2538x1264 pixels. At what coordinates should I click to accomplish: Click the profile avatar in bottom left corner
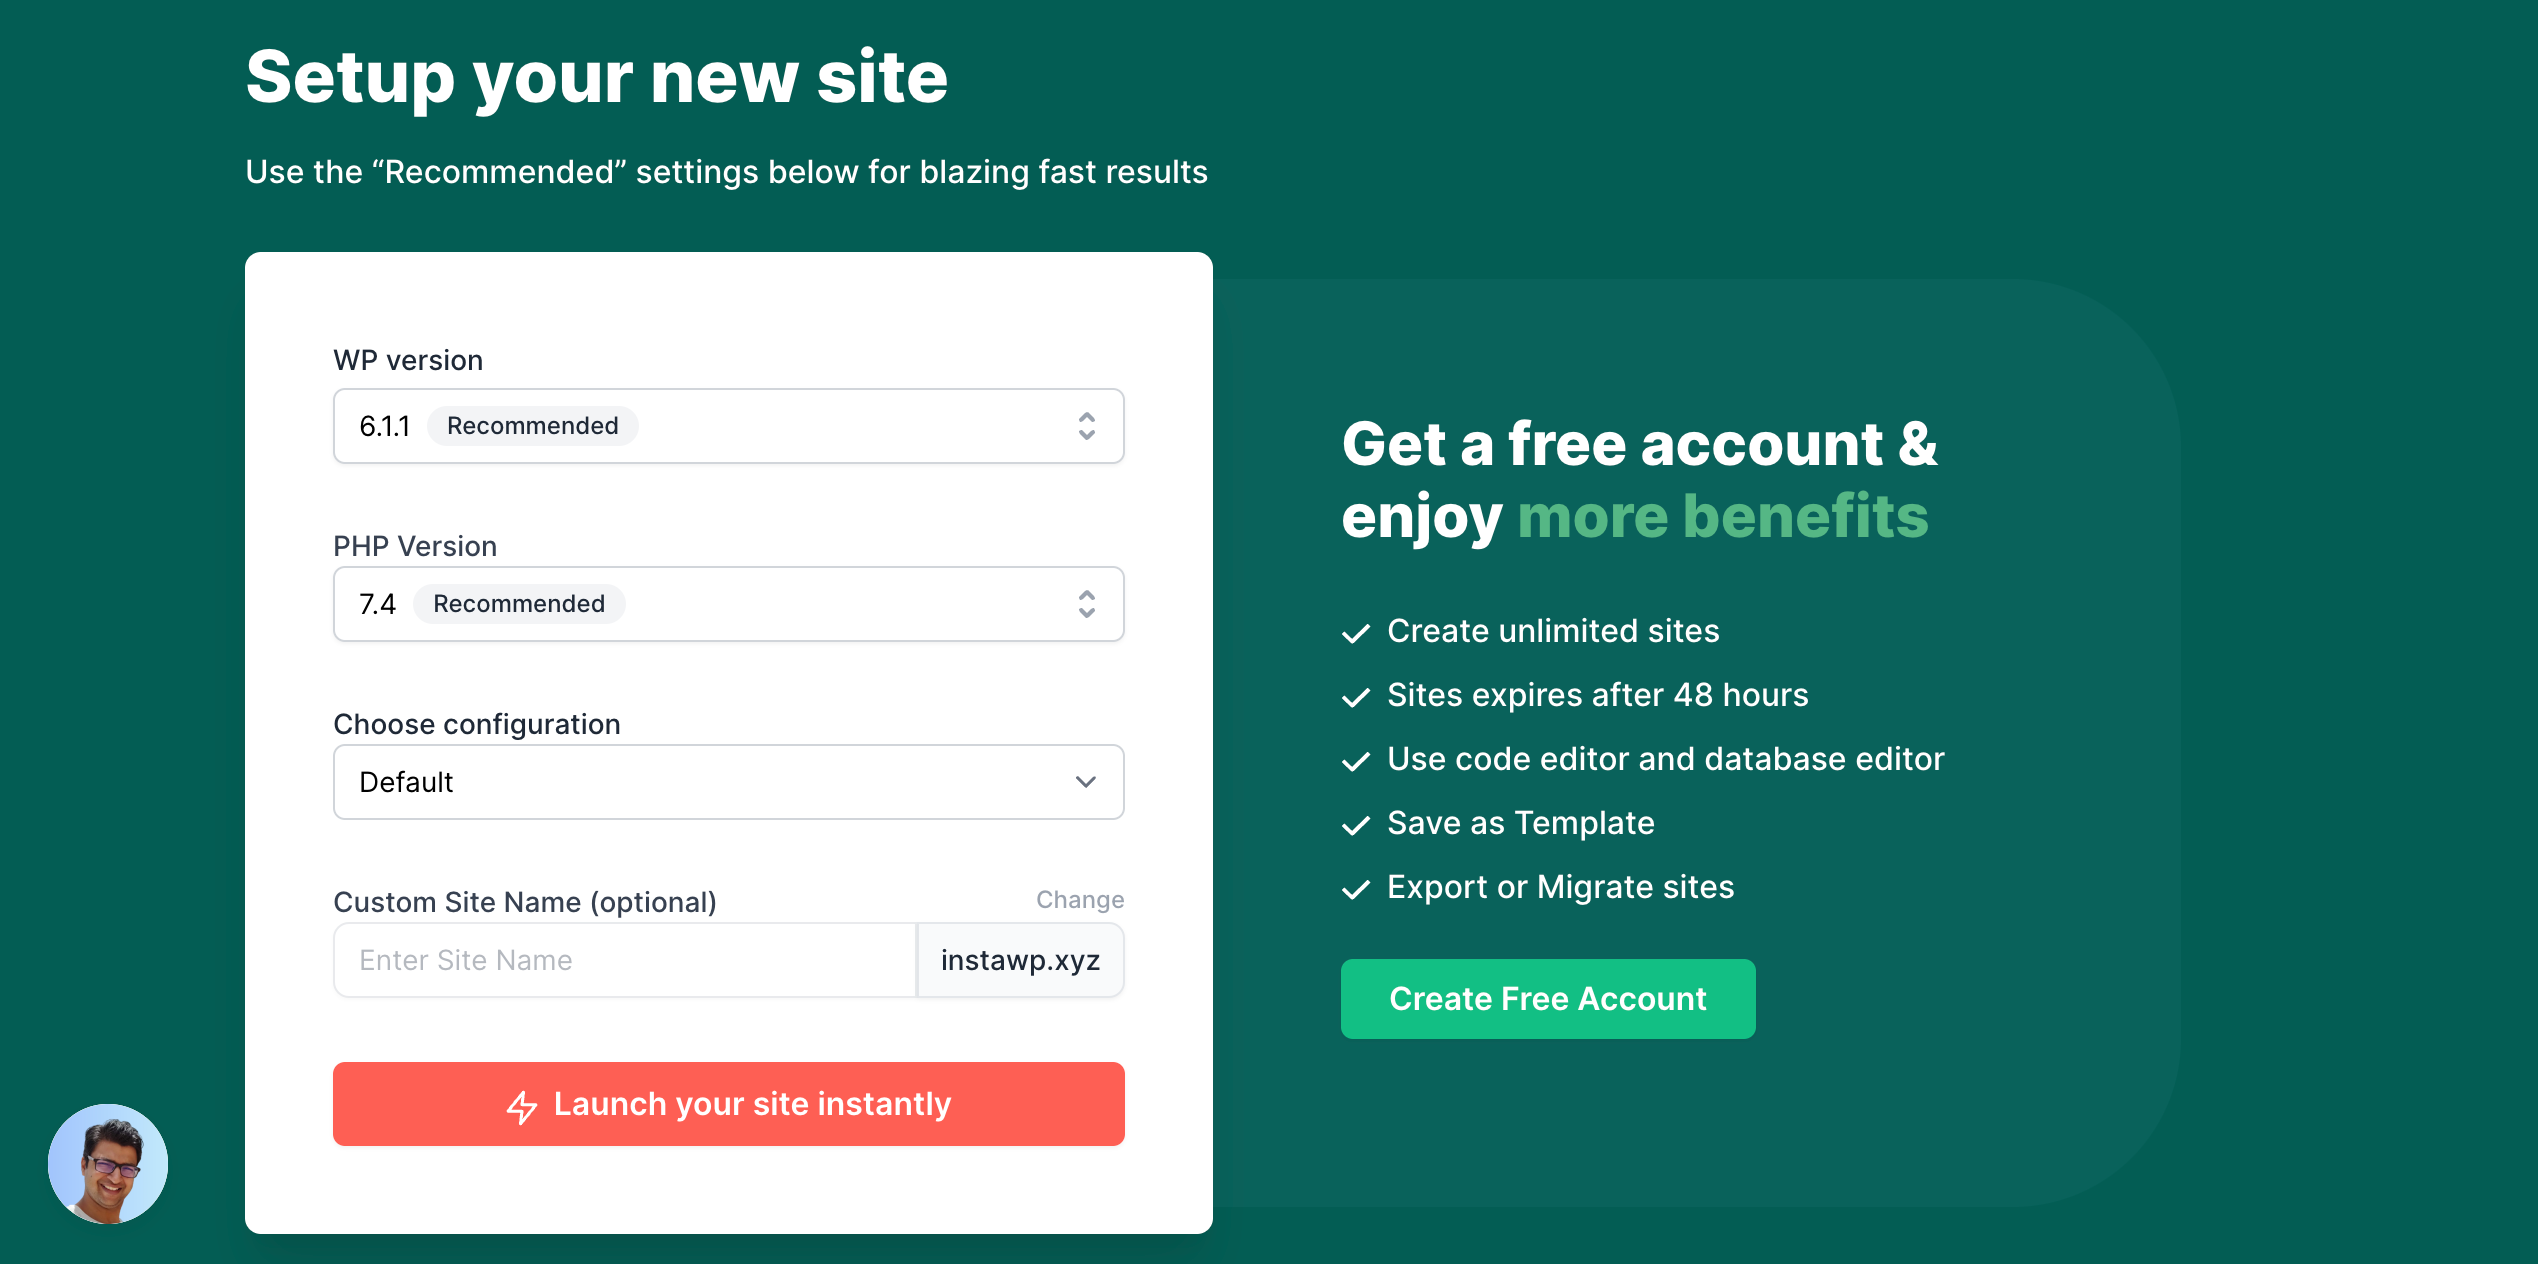(107, 1164)
